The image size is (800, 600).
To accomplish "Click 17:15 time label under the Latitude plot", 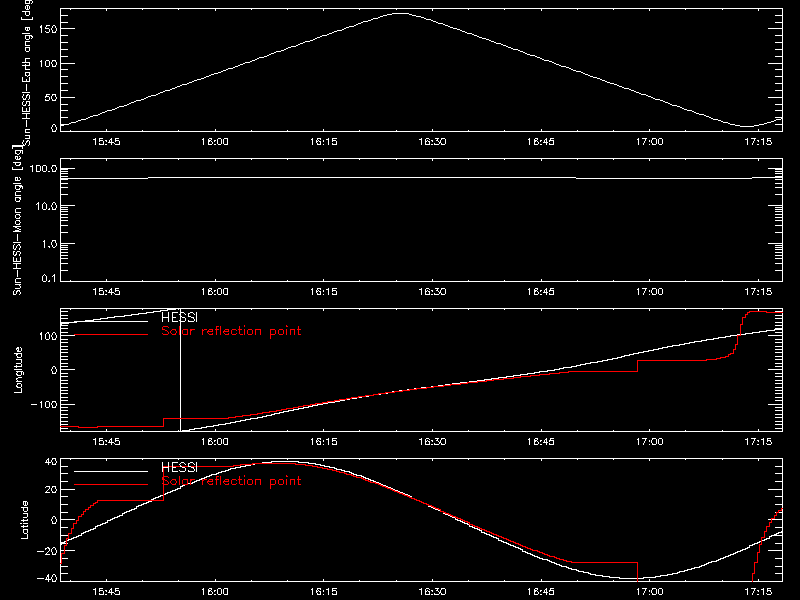I will tap(758, 592).
